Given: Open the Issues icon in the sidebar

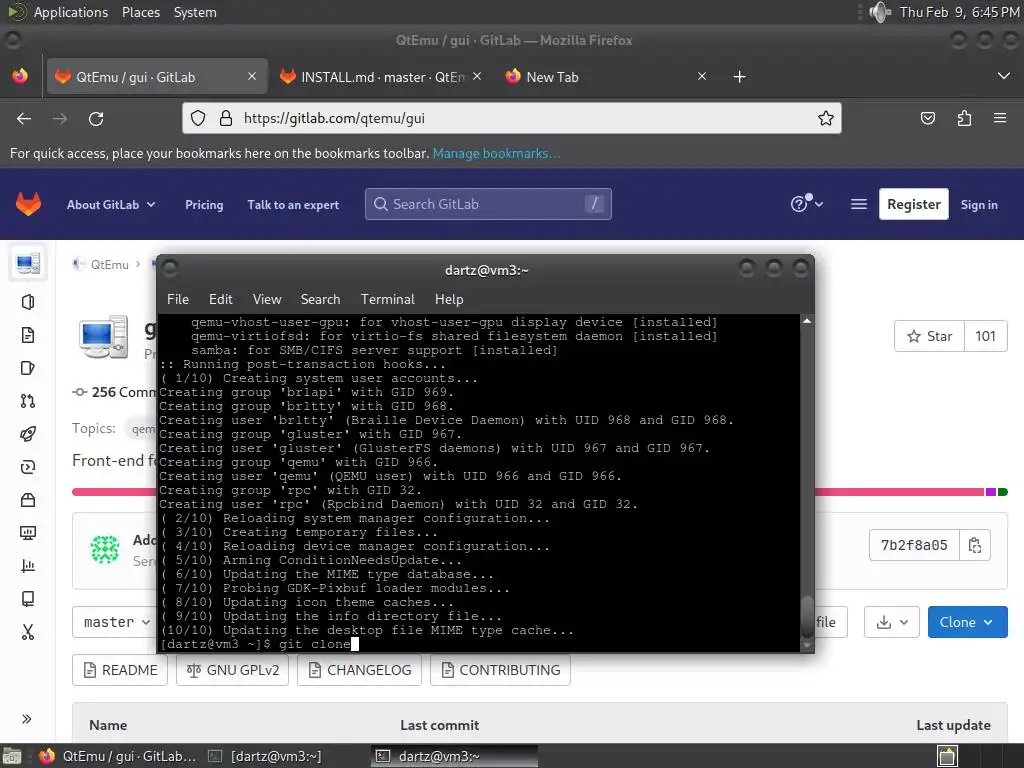Looking at the screenshot, I should pyautogui.click(x=27, y=335).
